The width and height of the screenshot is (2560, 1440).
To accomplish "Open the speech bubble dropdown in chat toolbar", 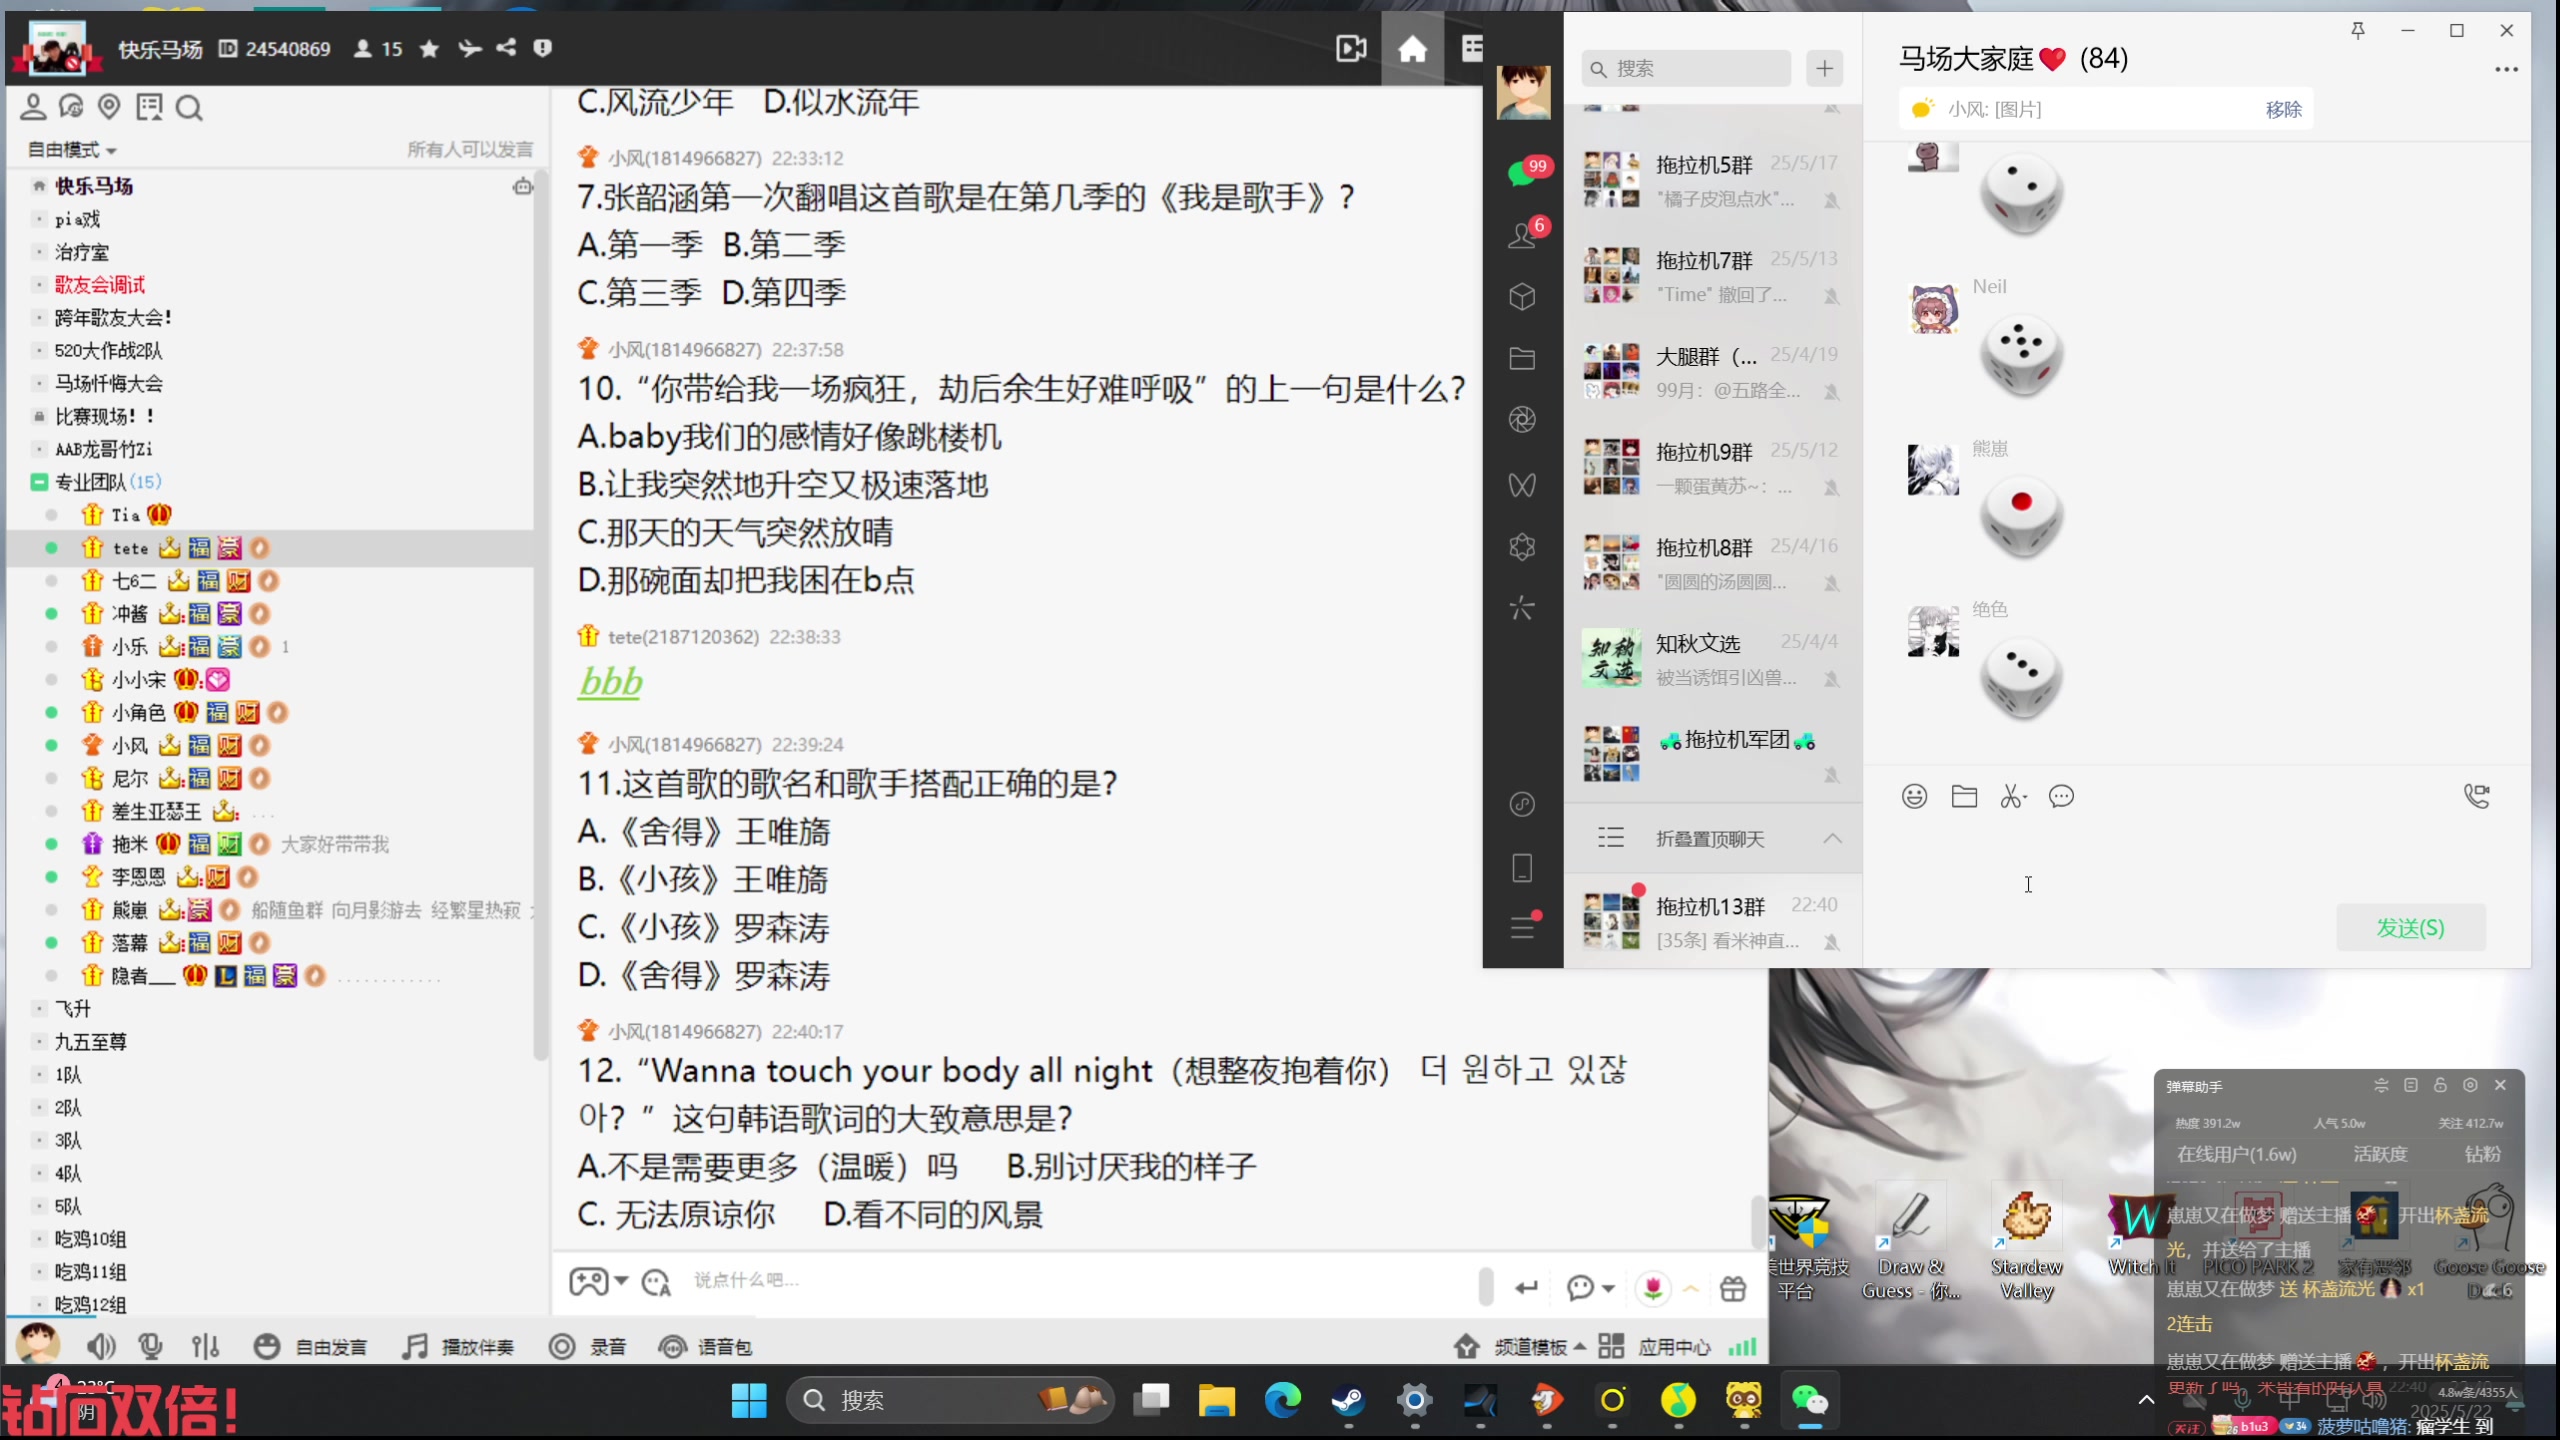I will pyautogui.click(x=1590, y=1287).
